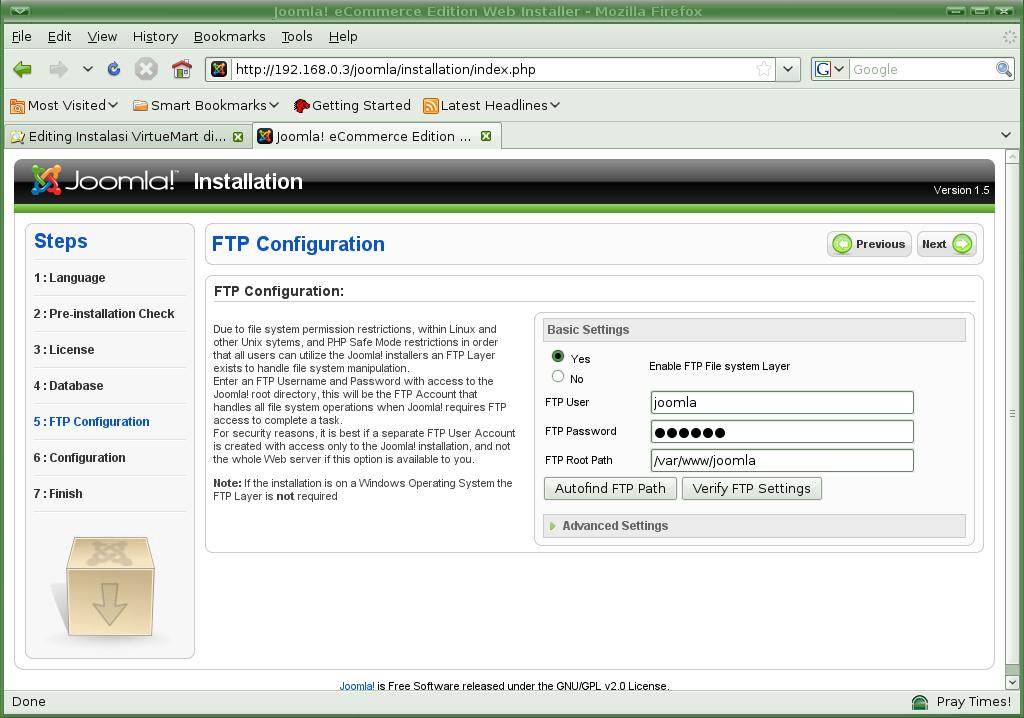Select Yes to enable FTP layer
Viewport: 1024px width, 718px height.
558,356
